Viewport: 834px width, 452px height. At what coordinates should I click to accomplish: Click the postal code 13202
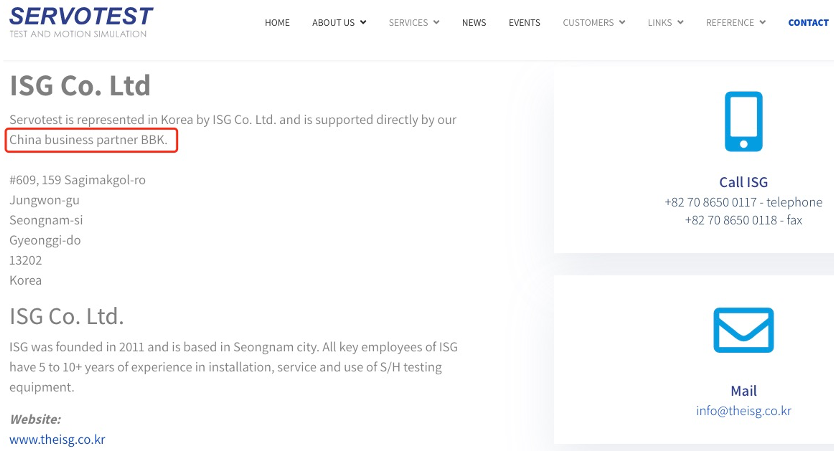click(x=26, y=261)
